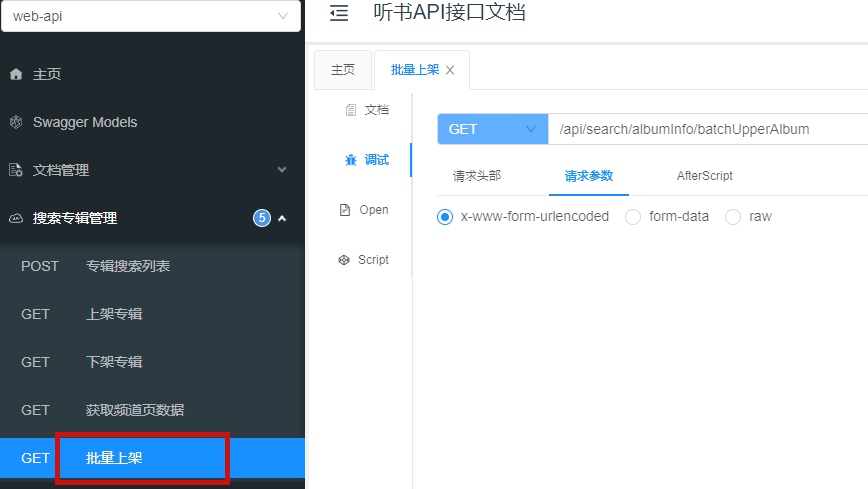Click the 文档 page icon
Image resolution: width=868 pixels, height=489 pixels.
(x=350, y=110)
